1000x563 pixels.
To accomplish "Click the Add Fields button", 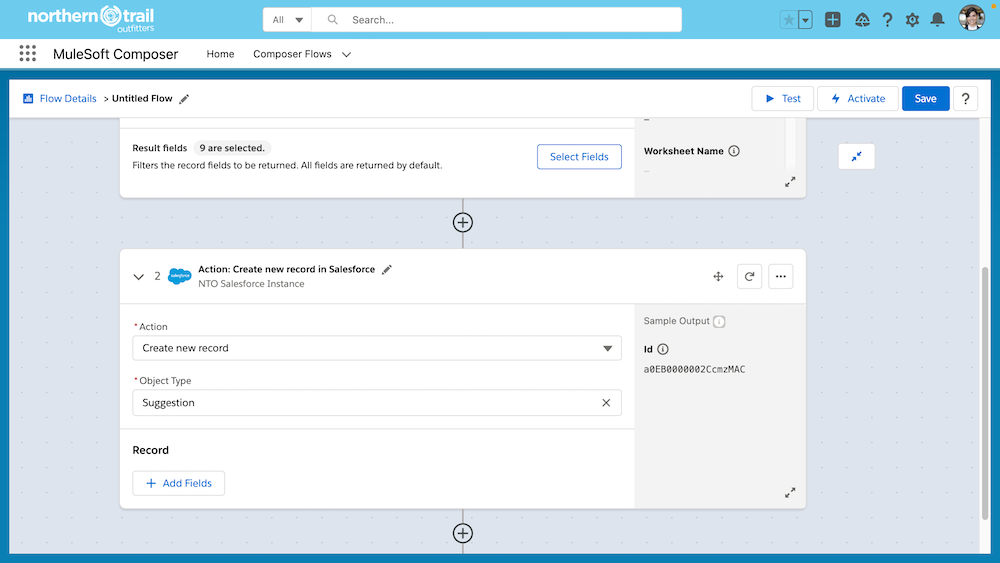I will (x=179, y=483).
